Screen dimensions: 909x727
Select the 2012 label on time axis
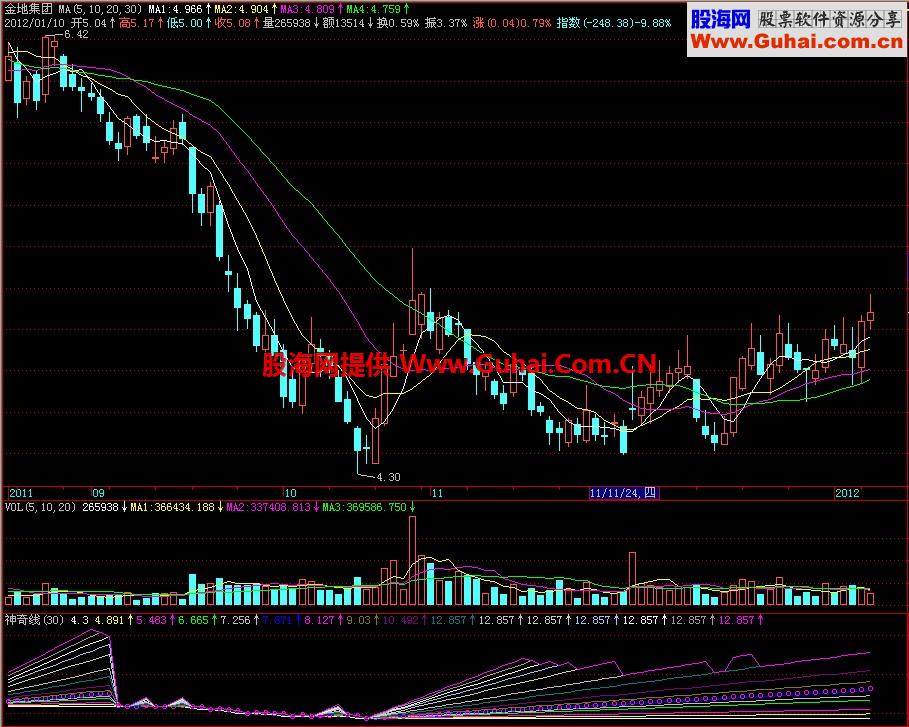coord(847,493)
